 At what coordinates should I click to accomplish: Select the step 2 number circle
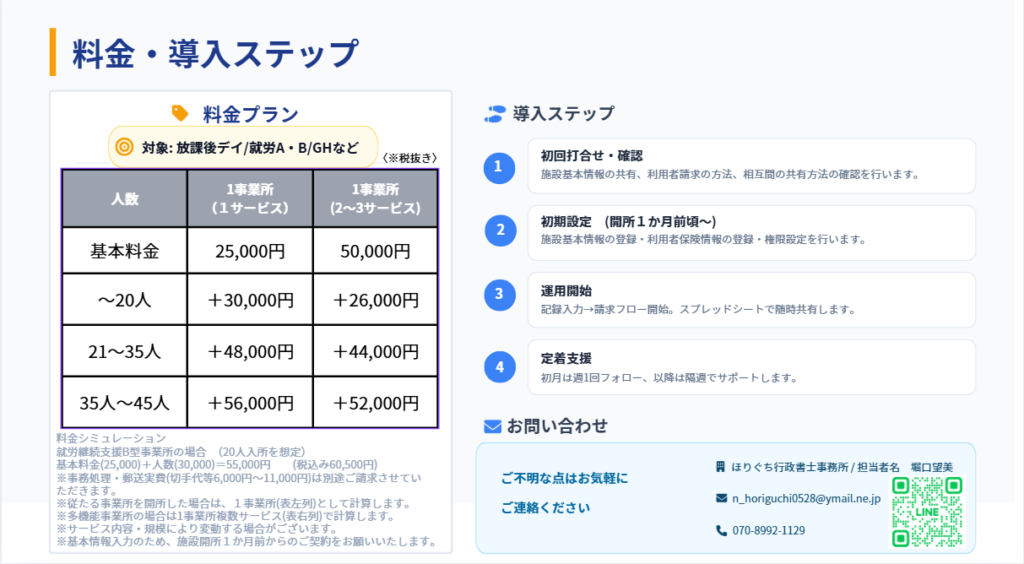tap(501, 231)
